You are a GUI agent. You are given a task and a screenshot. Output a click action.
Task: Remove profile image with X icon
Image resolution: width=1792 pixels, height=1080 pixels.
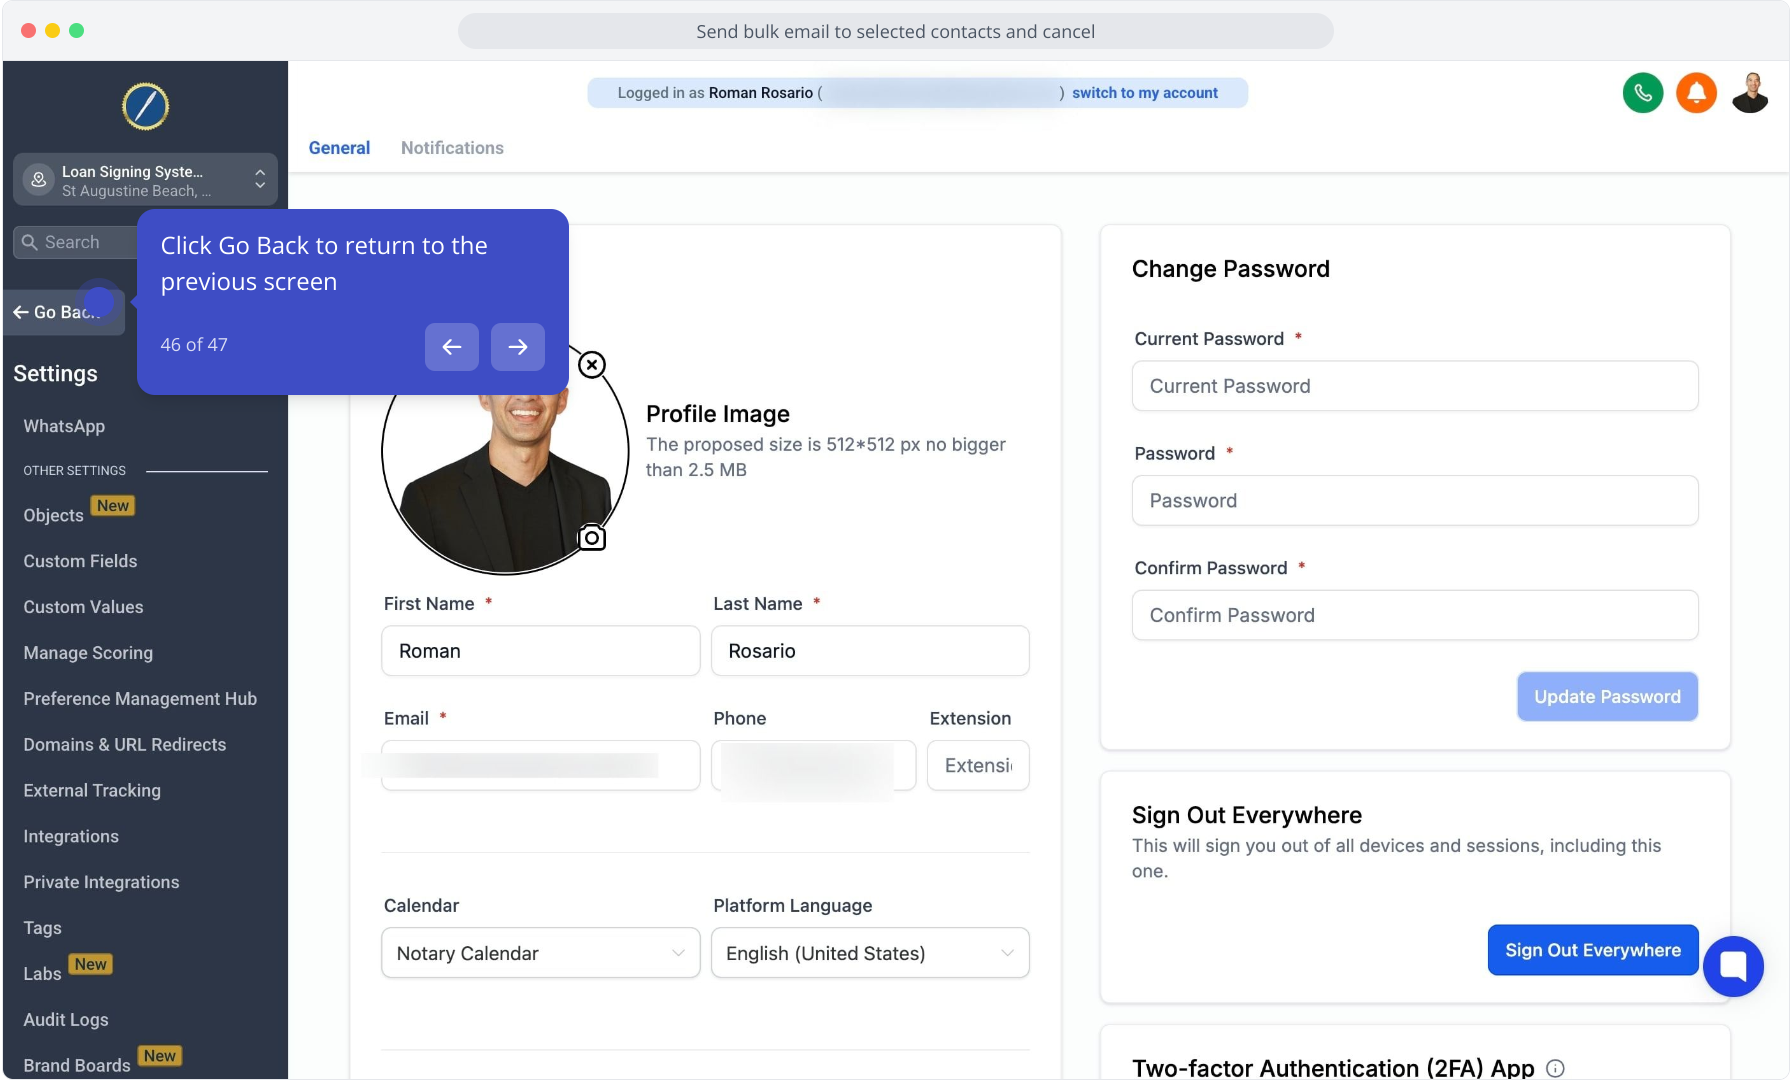point(592,365)
